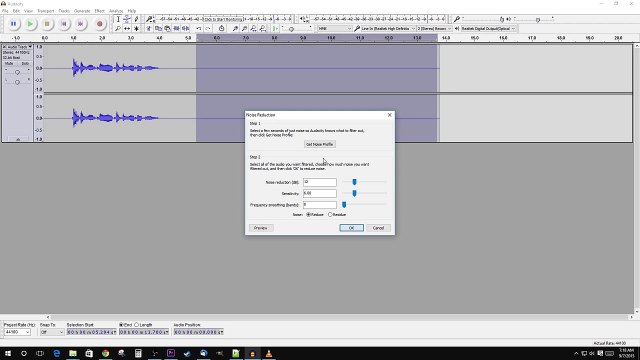Click Skip to End button
640x360 pixels.
pos(80,24)
